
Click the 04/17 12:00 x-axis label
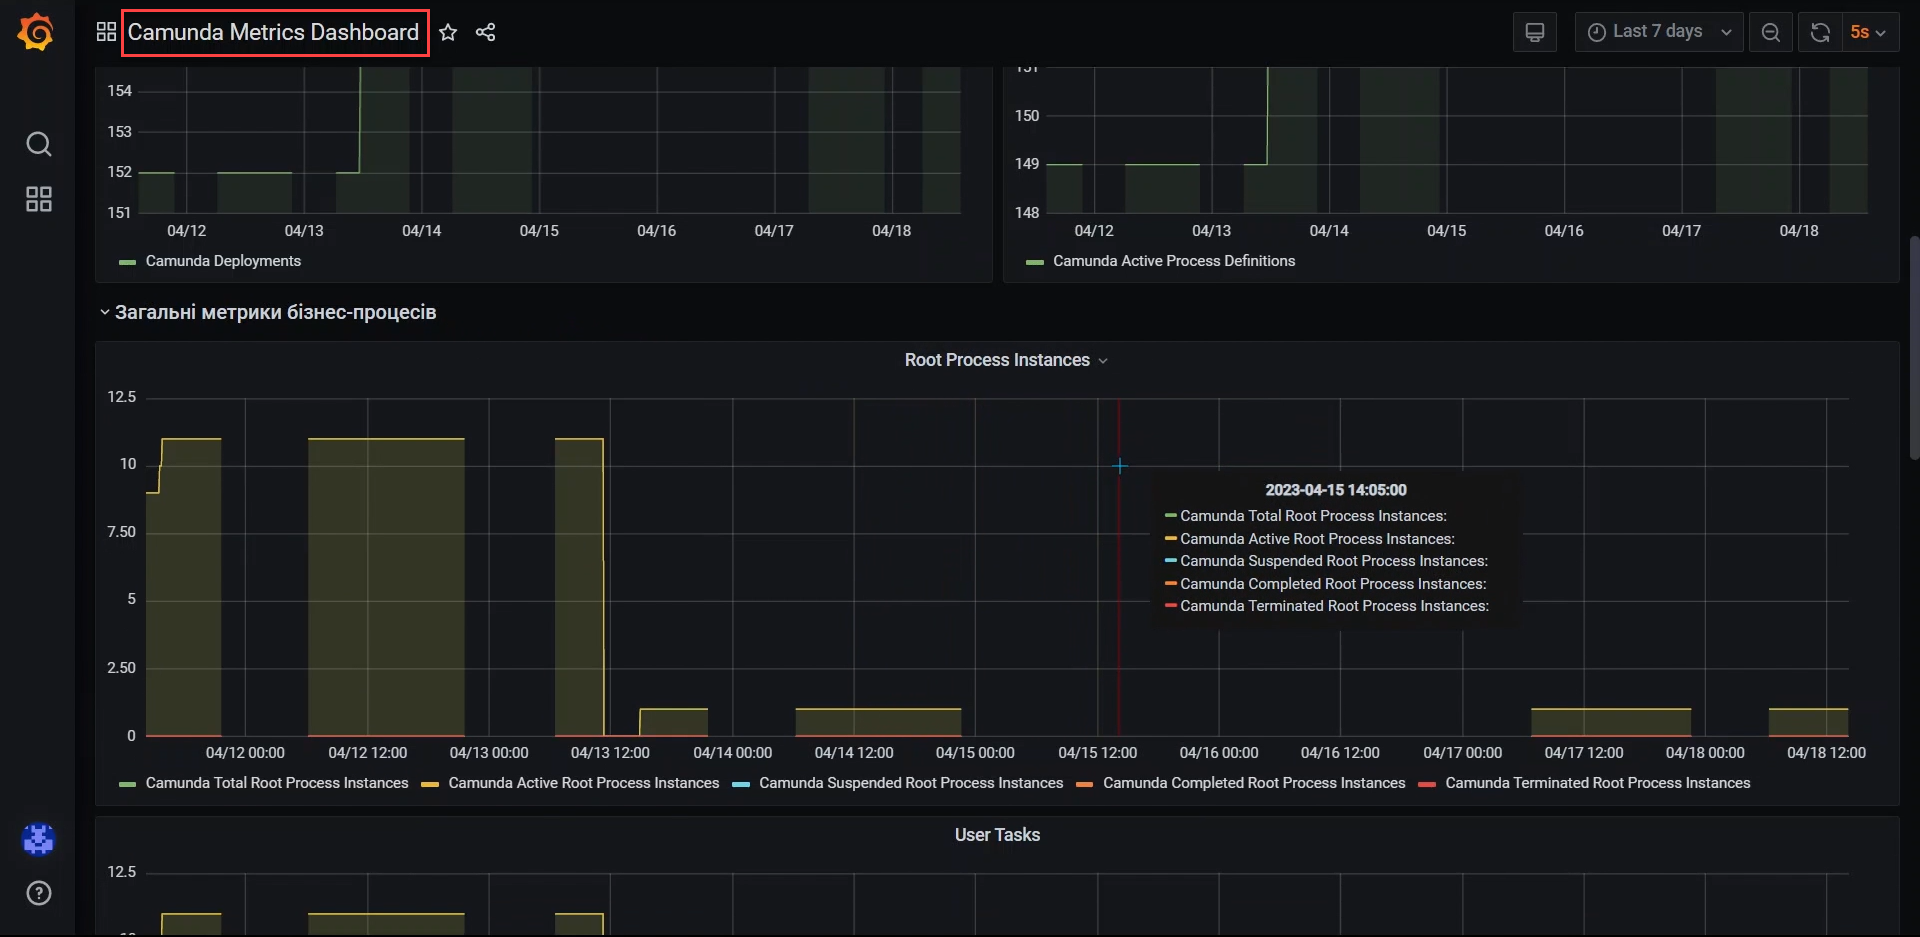tap(1584, 753)
